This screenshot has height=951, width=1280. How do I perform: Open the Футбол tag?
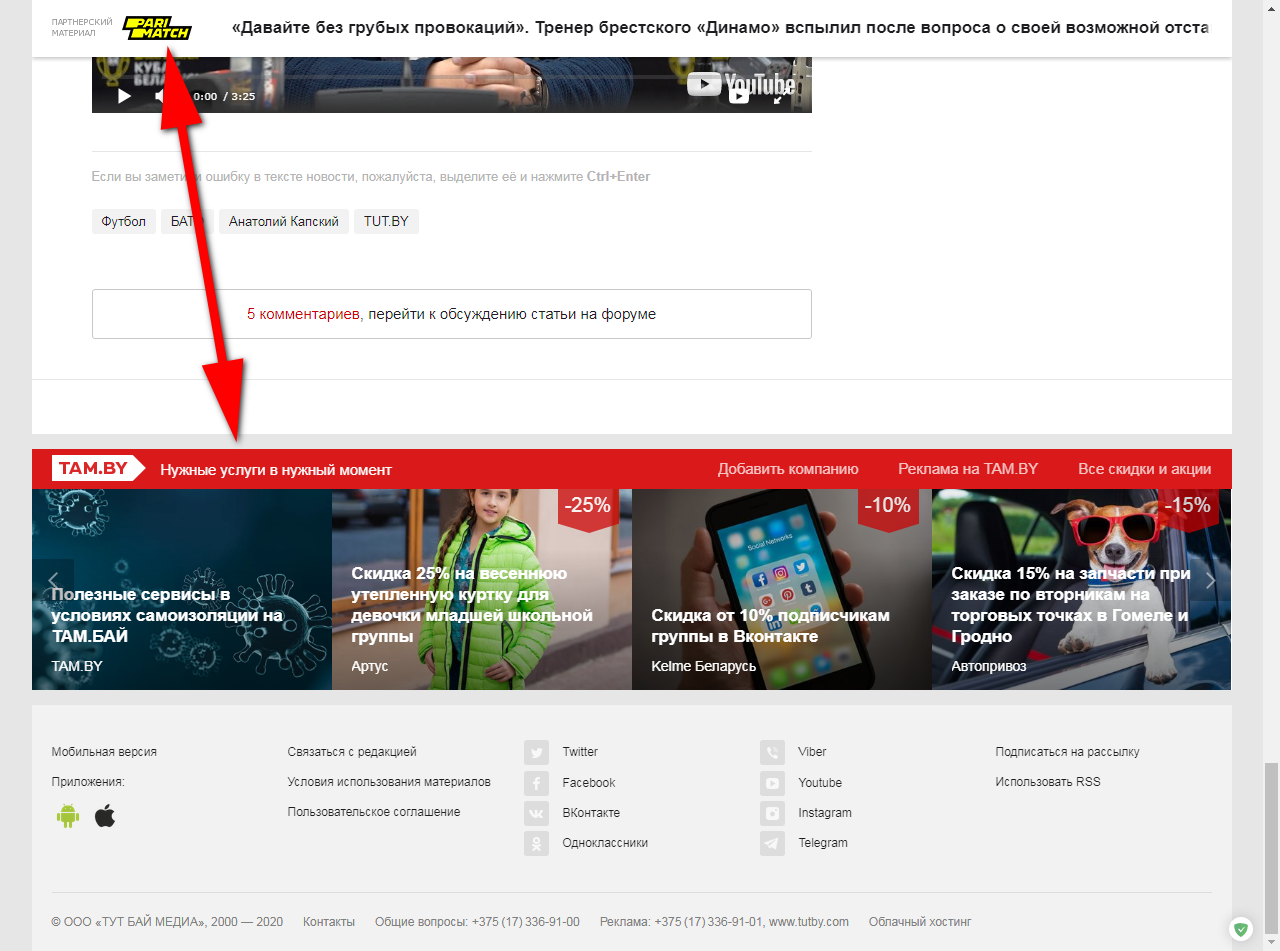[124, 222]
